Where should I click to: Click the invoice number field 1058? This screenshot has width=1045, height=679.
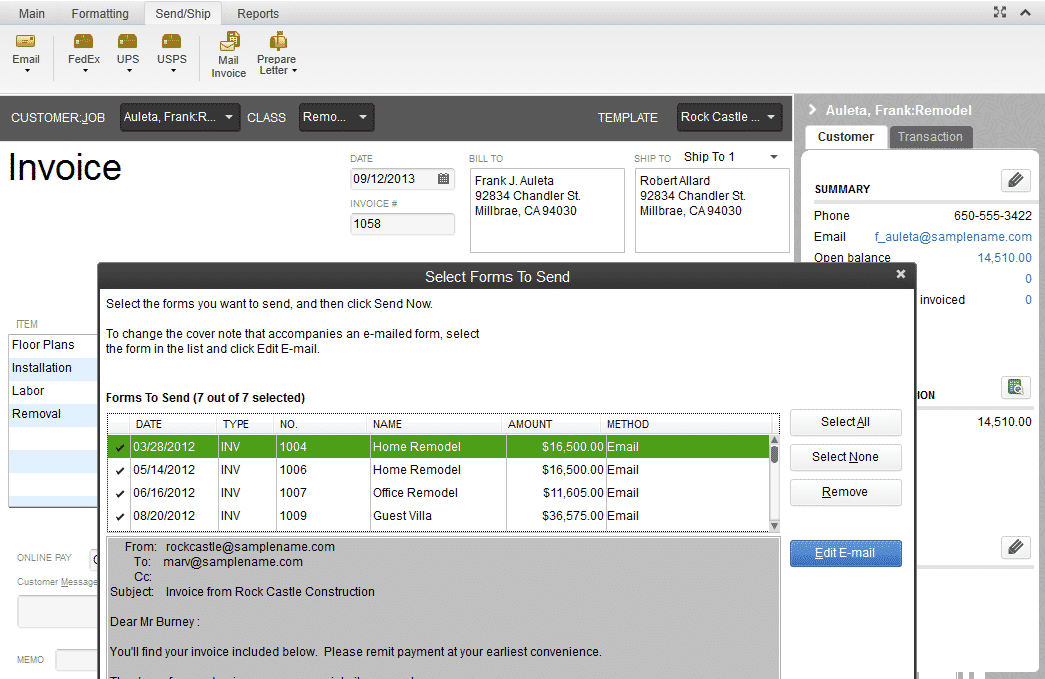point(402,224)
